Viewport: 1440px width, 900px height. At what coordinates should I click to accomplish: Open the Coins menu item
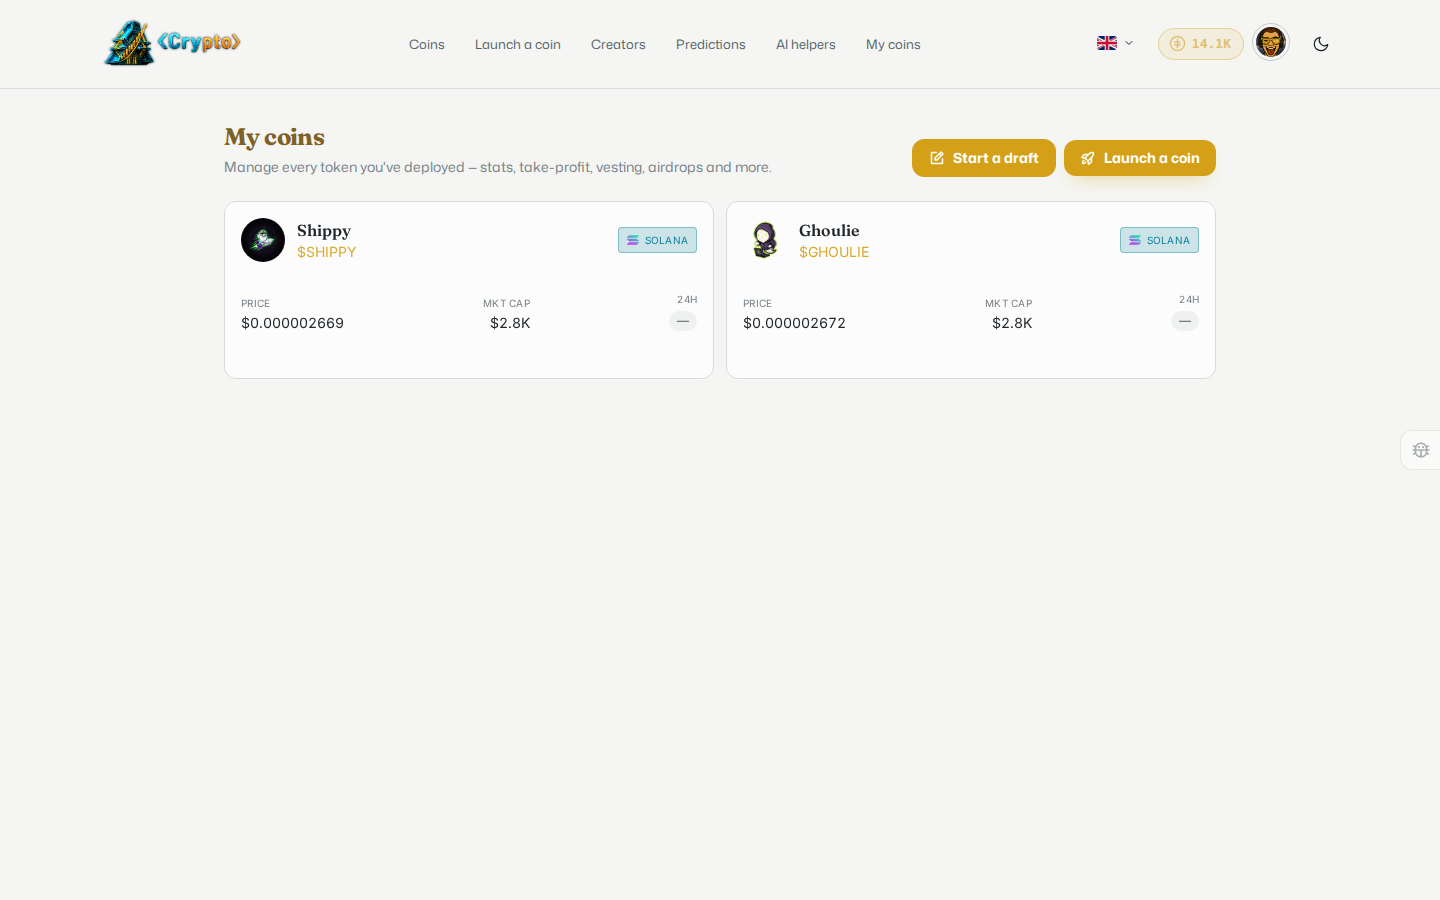pyautogui.click(x=427, y=44)
